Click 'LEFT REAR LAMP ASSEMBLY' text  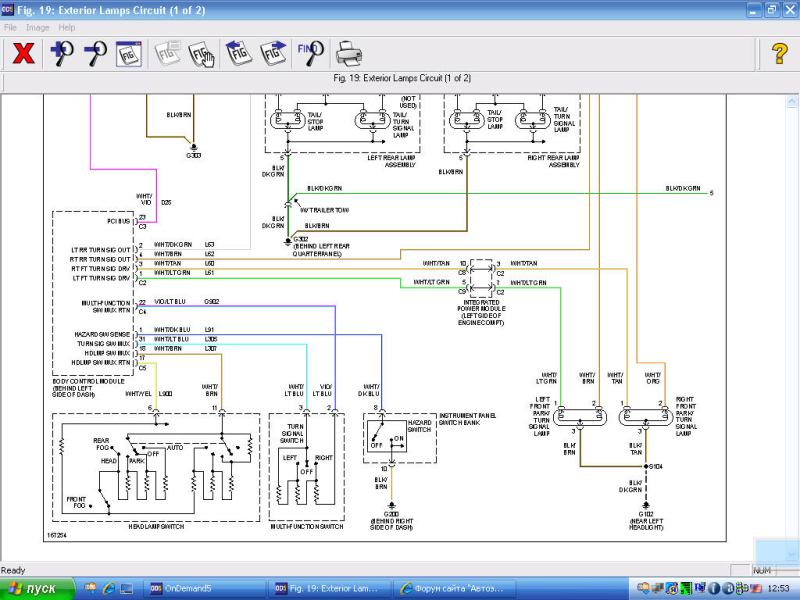pyautogui.click(x=391, y=161)
